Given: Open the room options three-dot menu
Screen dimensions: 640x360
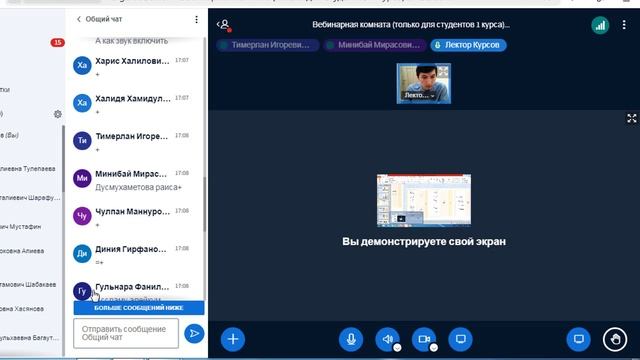Looking at the screenshot, I should pos(624,25).
